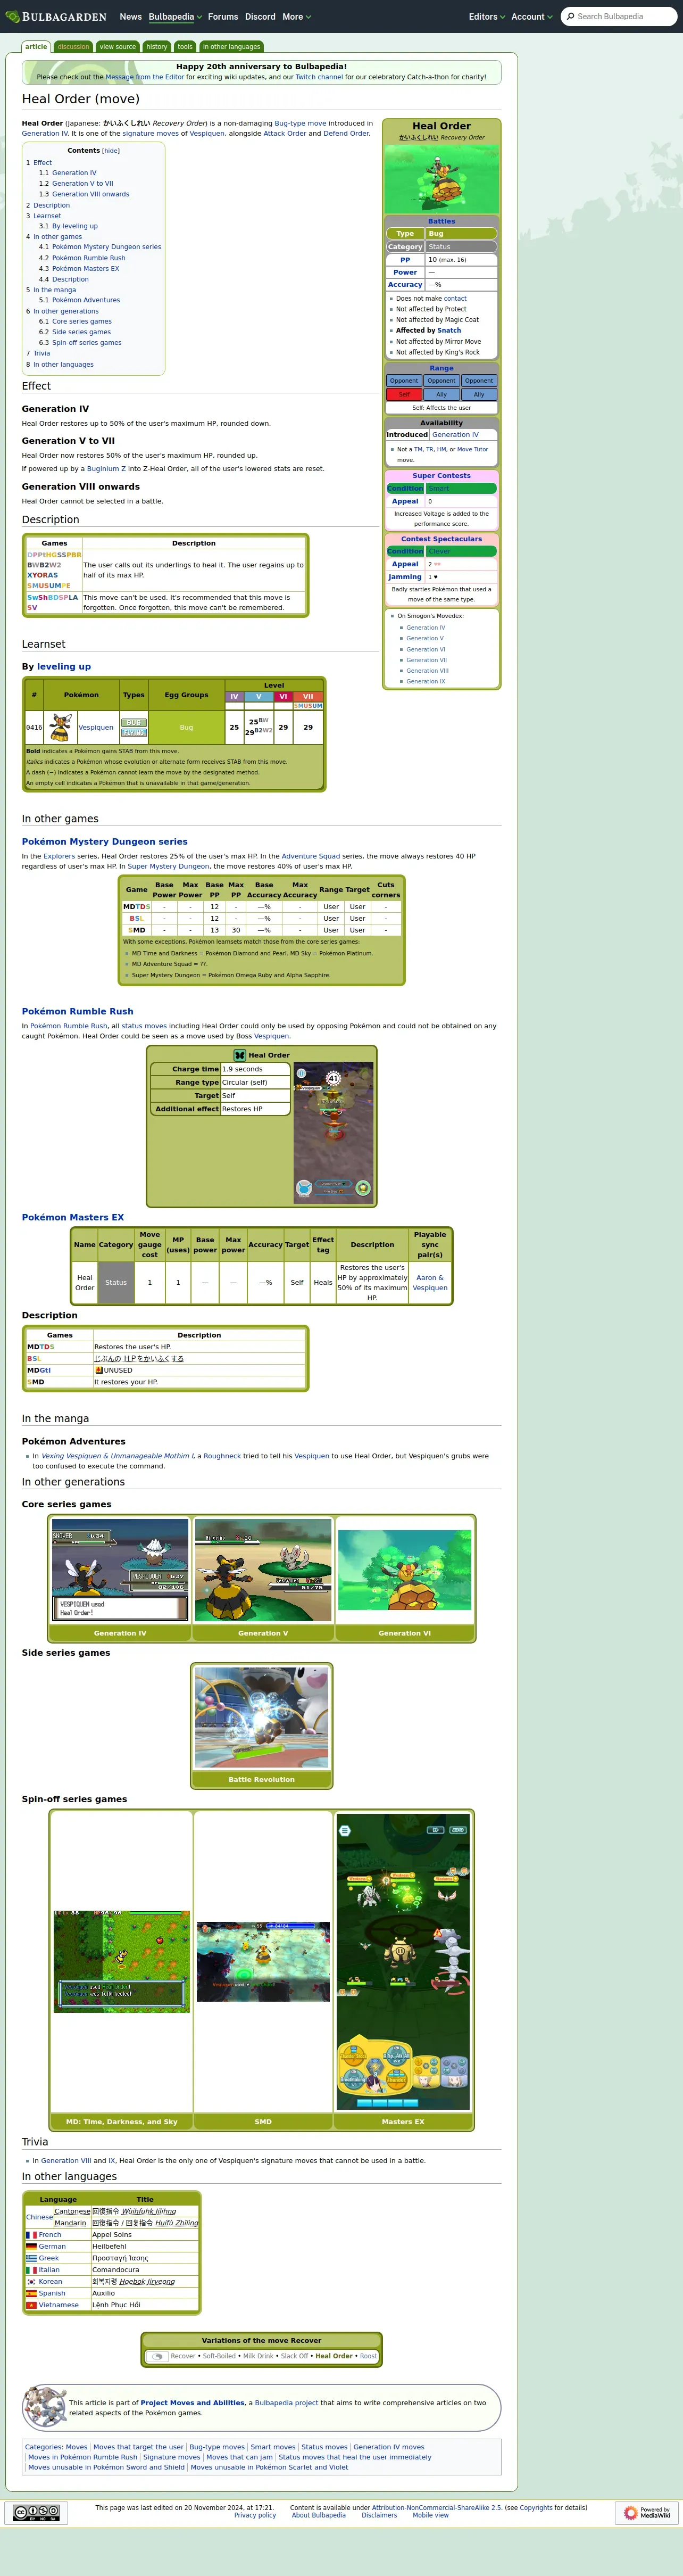
Task: Open the Editors dropdown
Action: click(487, 17)
